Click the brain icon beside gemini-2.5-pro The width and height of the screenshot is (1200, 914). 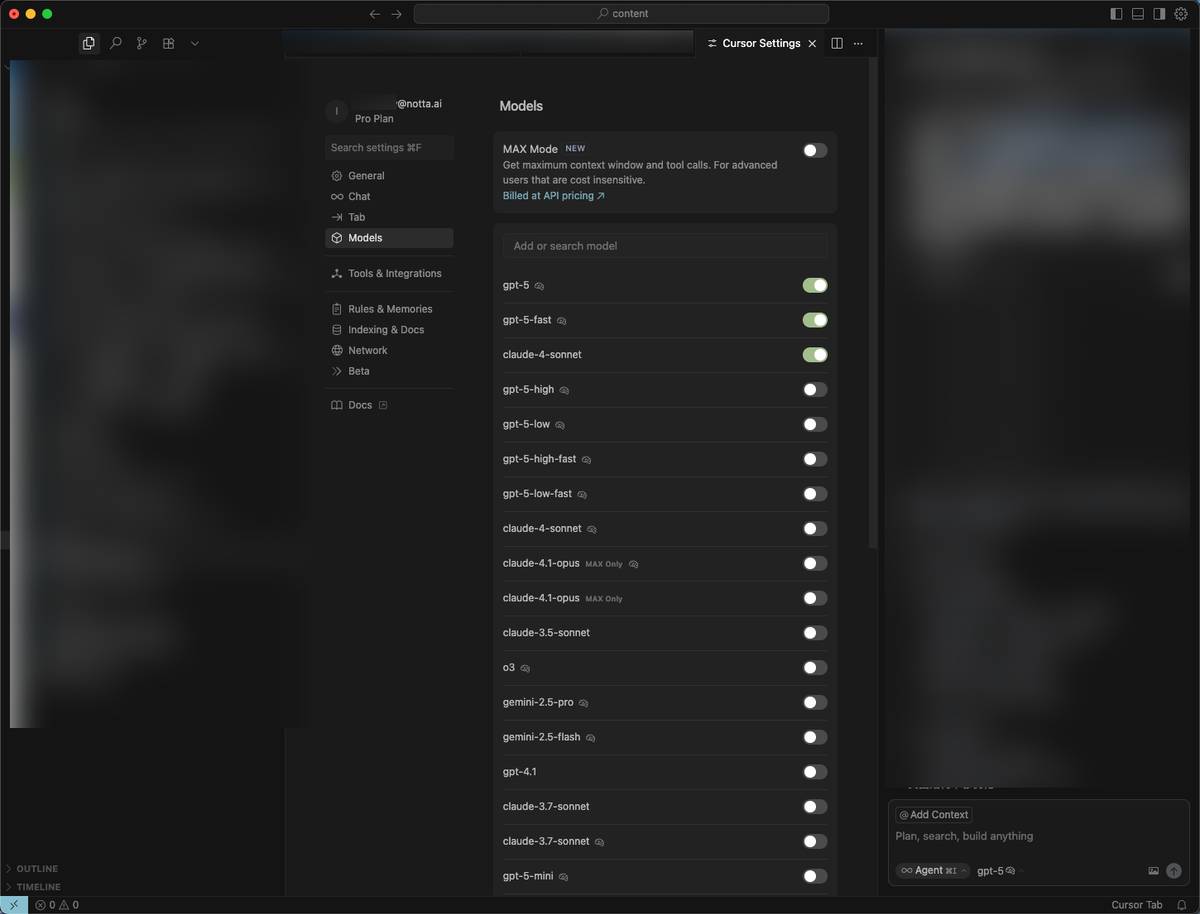click(x=584, y=703)
